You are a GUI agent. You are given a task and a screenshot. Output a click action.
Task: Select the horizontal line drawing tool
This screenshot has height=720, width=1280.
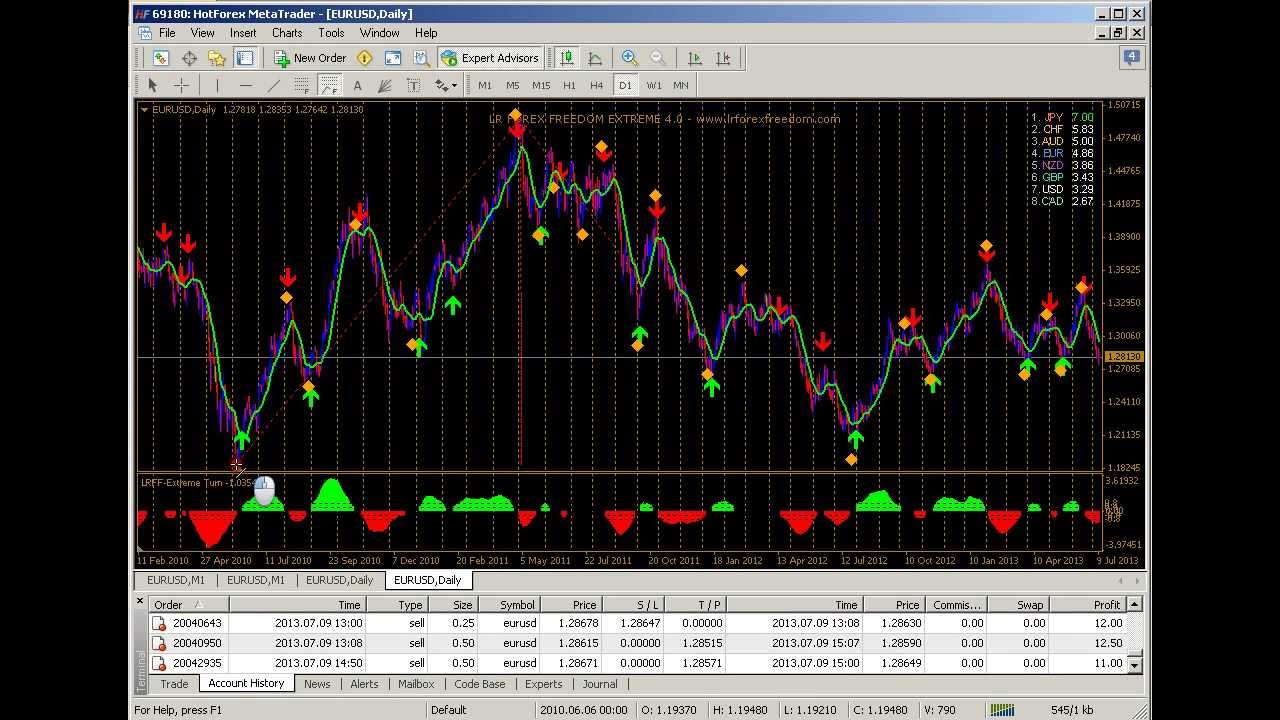245,85
